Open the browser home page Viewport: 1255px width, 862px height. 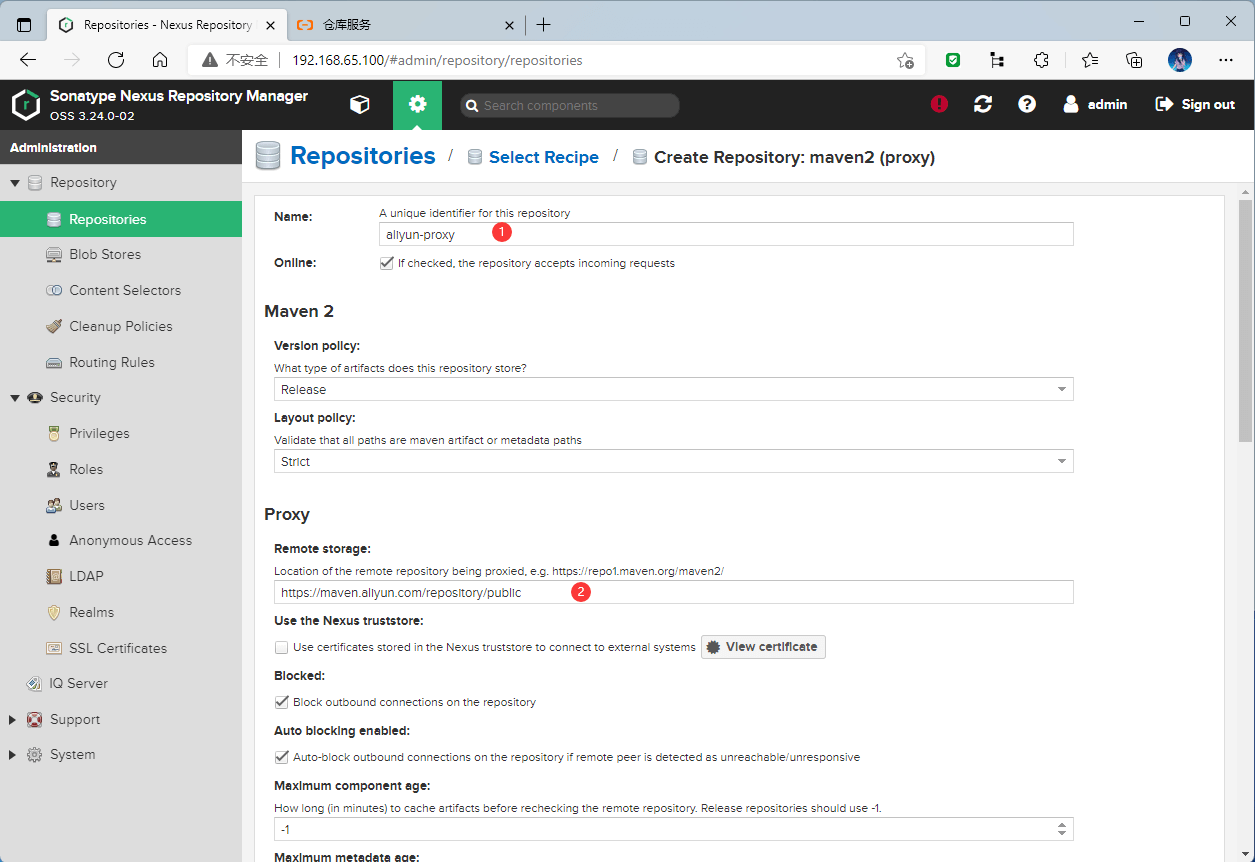point(160,60)
